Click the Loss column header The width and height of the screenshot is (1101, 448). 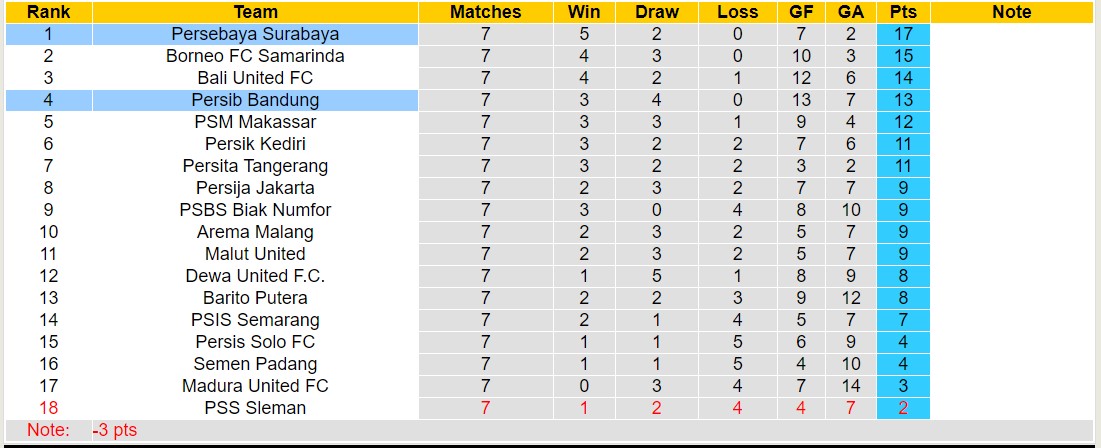737,12
